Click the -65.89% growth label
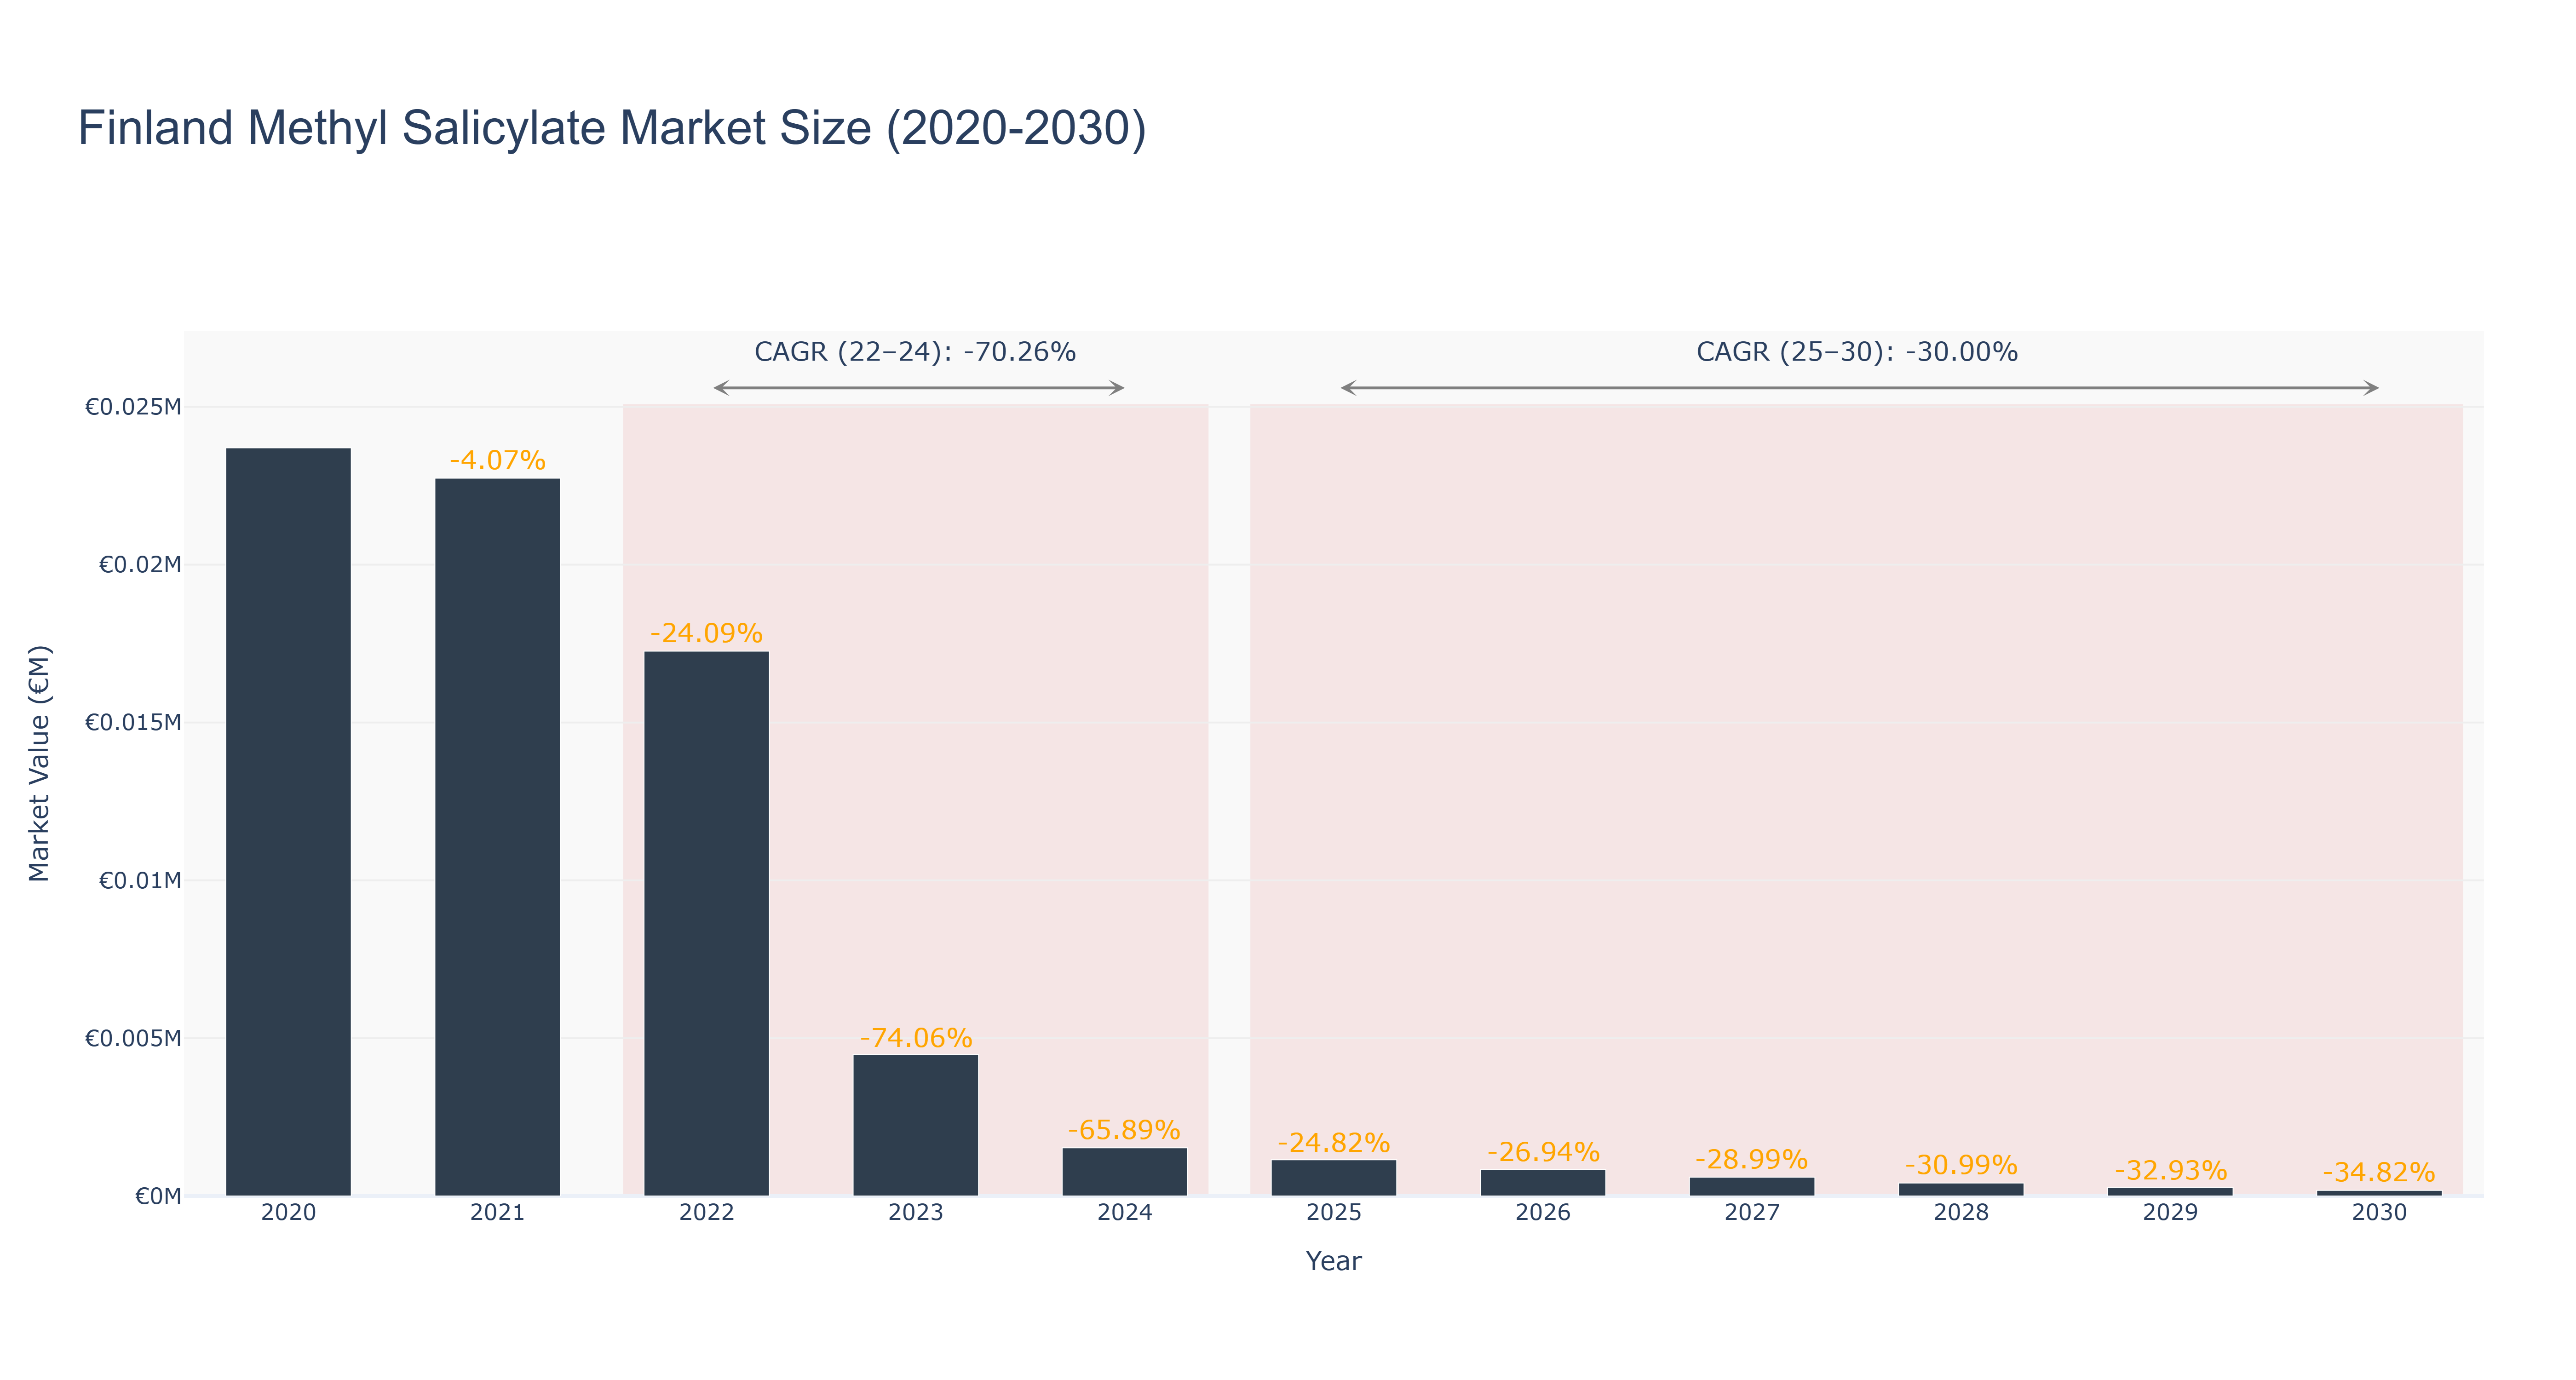 pos(1124,1130)
